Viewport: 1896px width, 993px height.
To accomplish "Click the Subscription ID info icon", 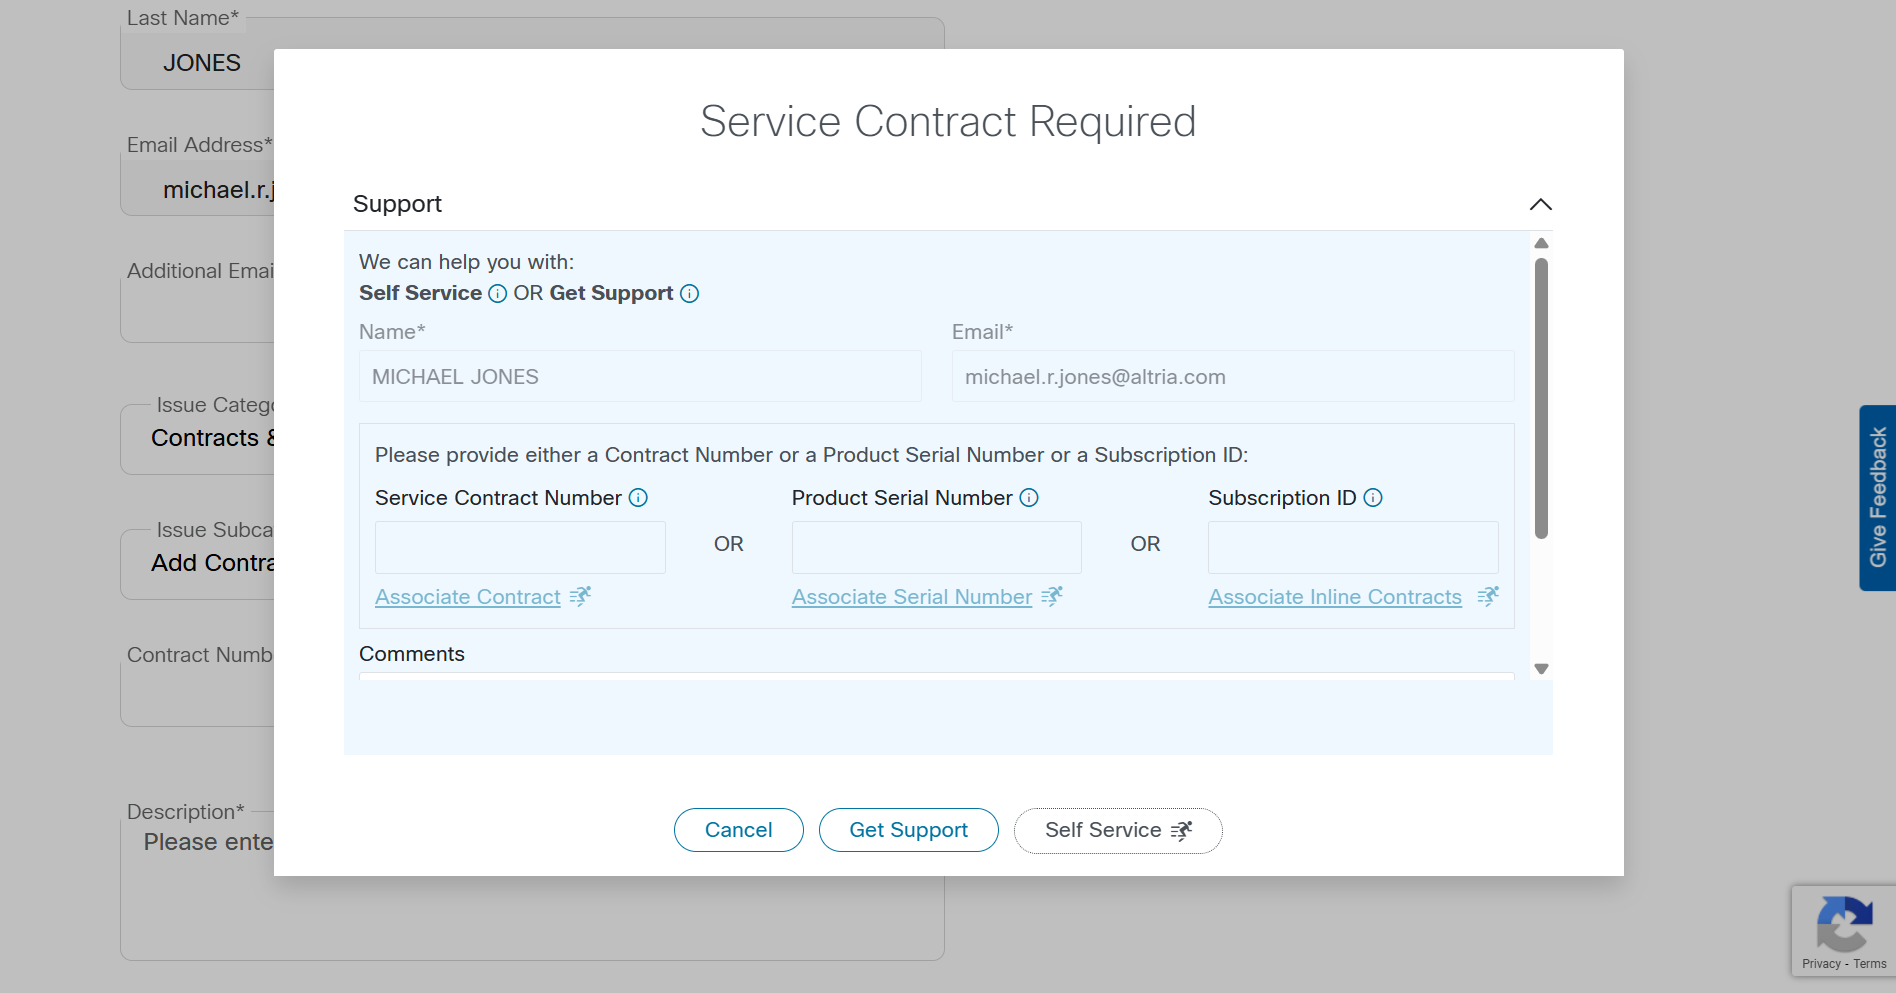I will 1373,498.
